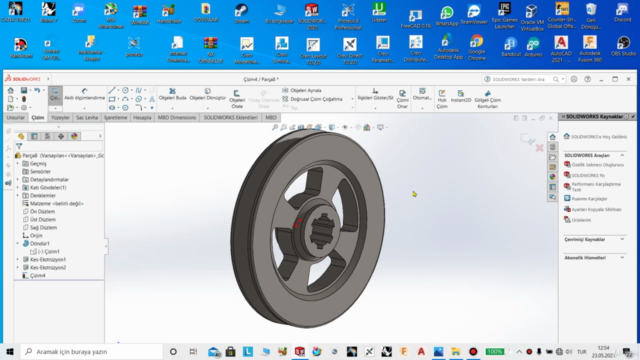This screenshot has height=360, width=640.
Task: Switch to the İşaretleme tab
Action: 116,118
